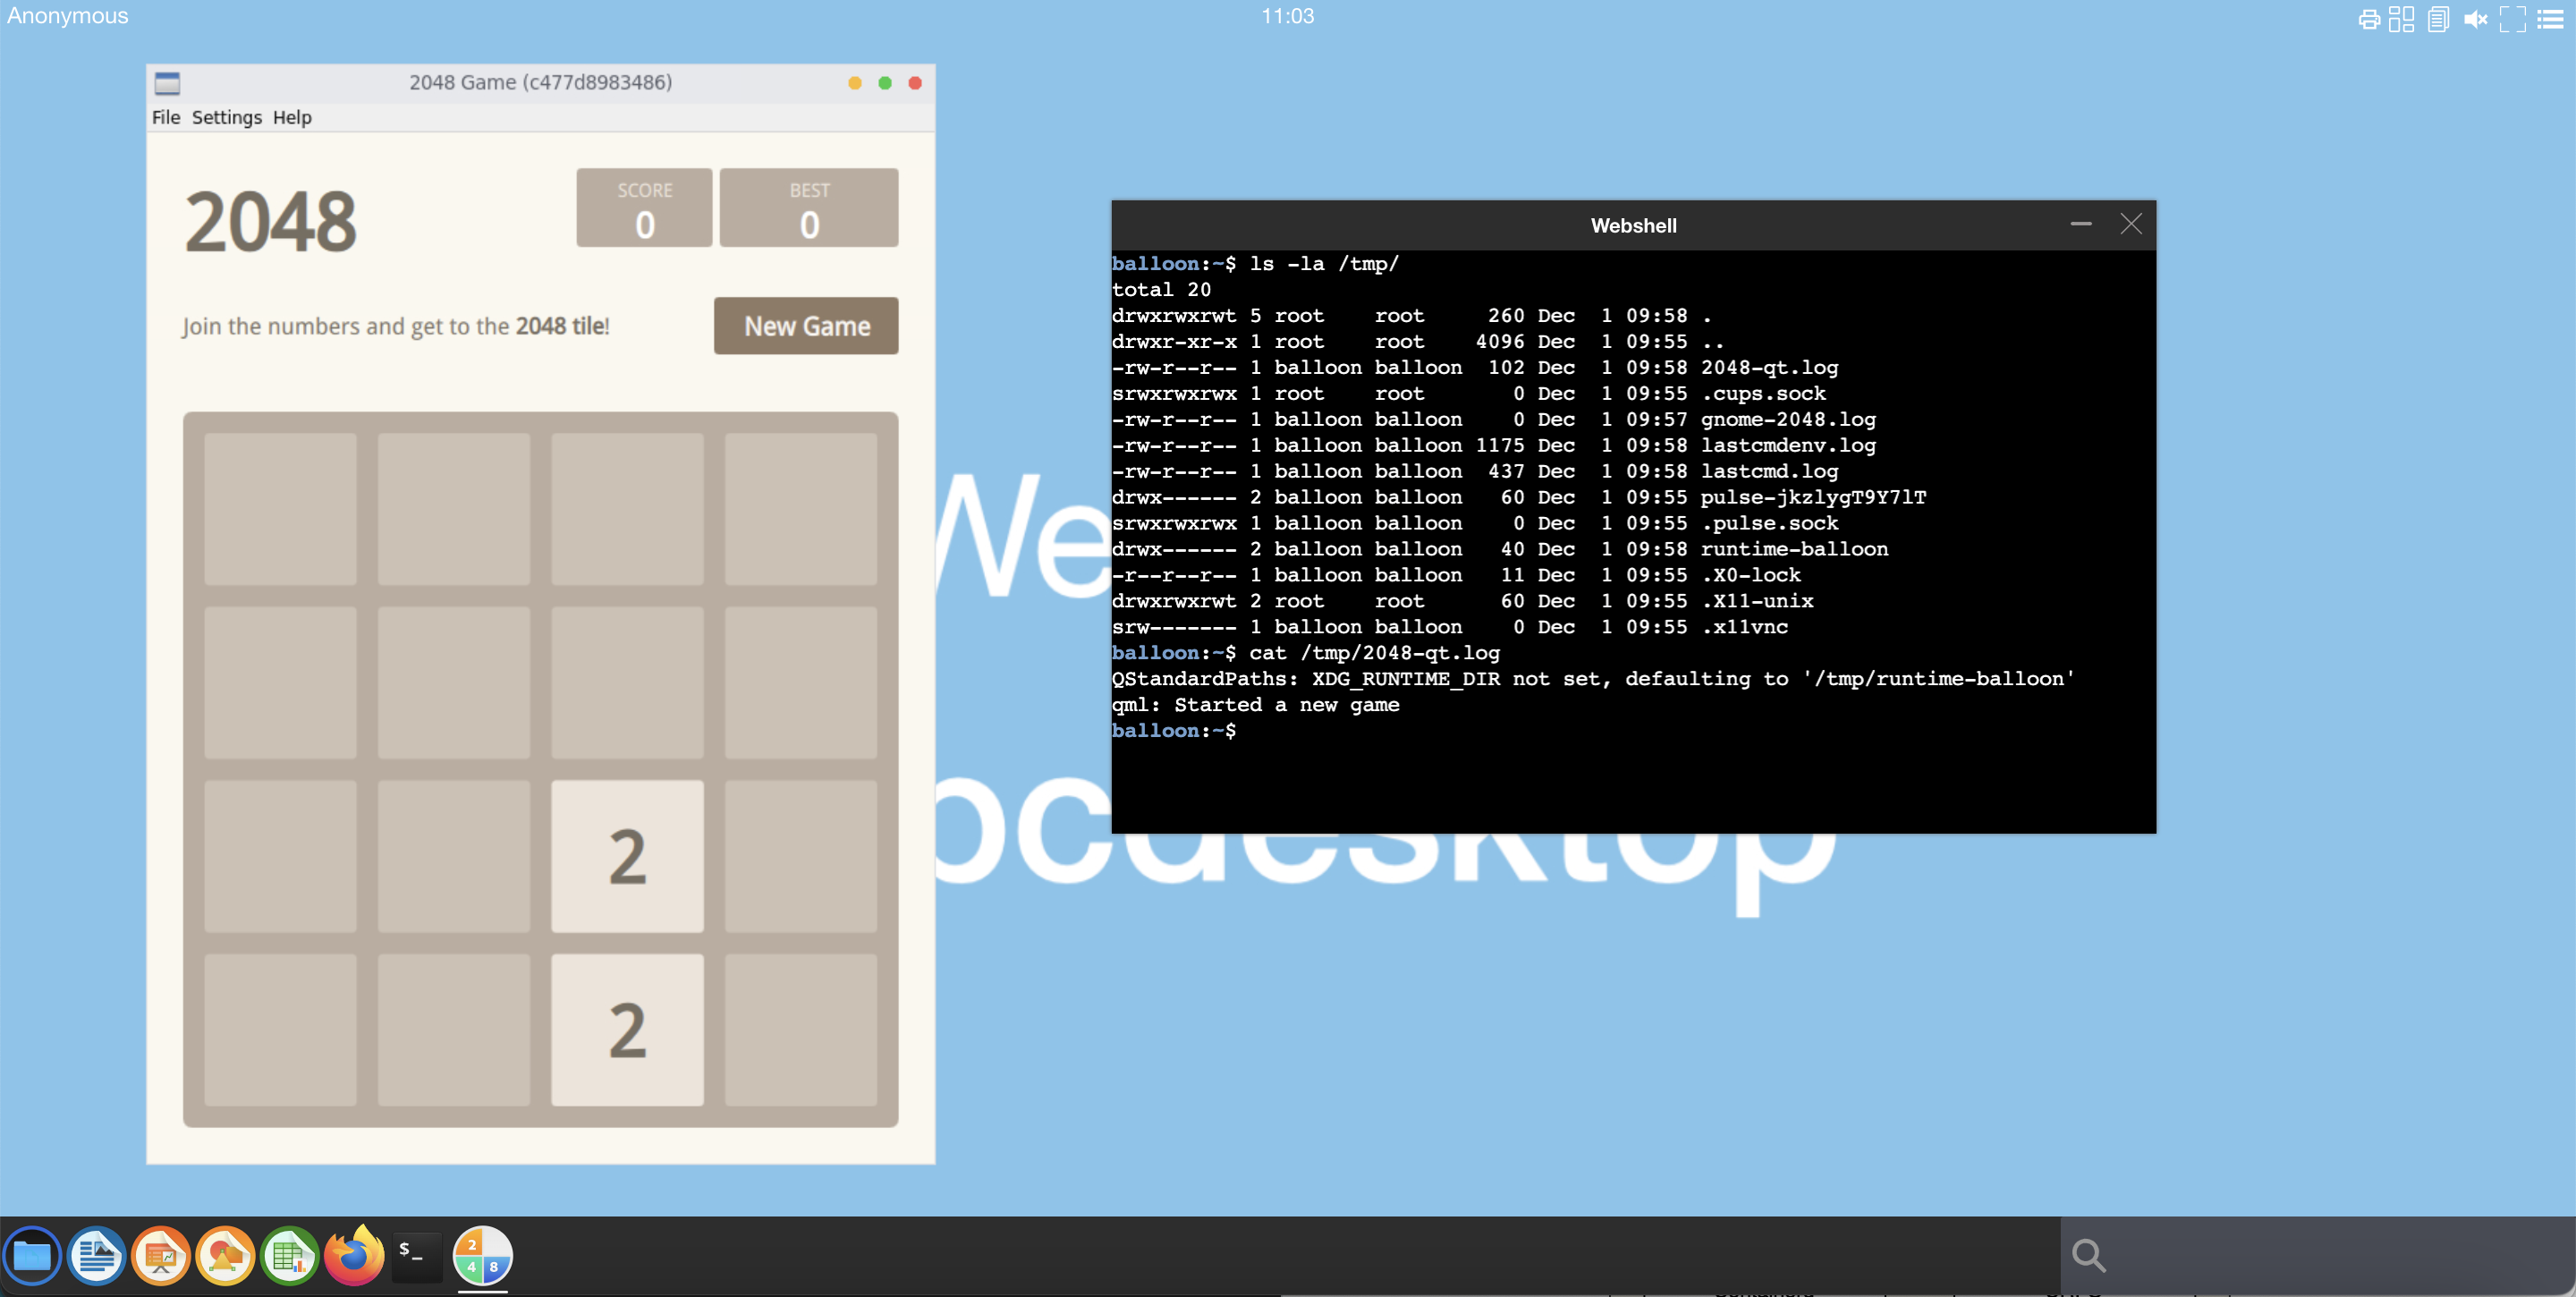The height and width of the screenshot is (1297, 2576).
Task: Toggle the display layout icon in taskbar
Action: click(x=2401, y=18)
